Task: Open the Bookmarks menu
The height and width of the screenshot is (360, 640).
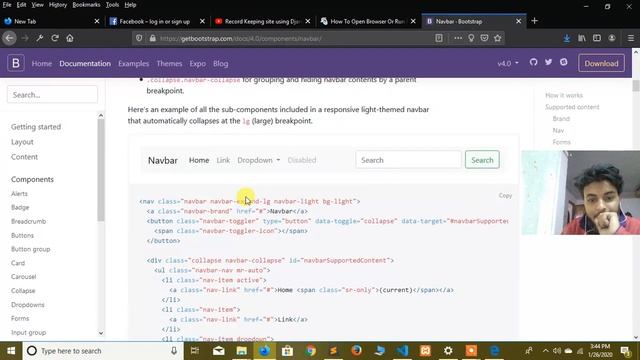Action: click(86, 5)
